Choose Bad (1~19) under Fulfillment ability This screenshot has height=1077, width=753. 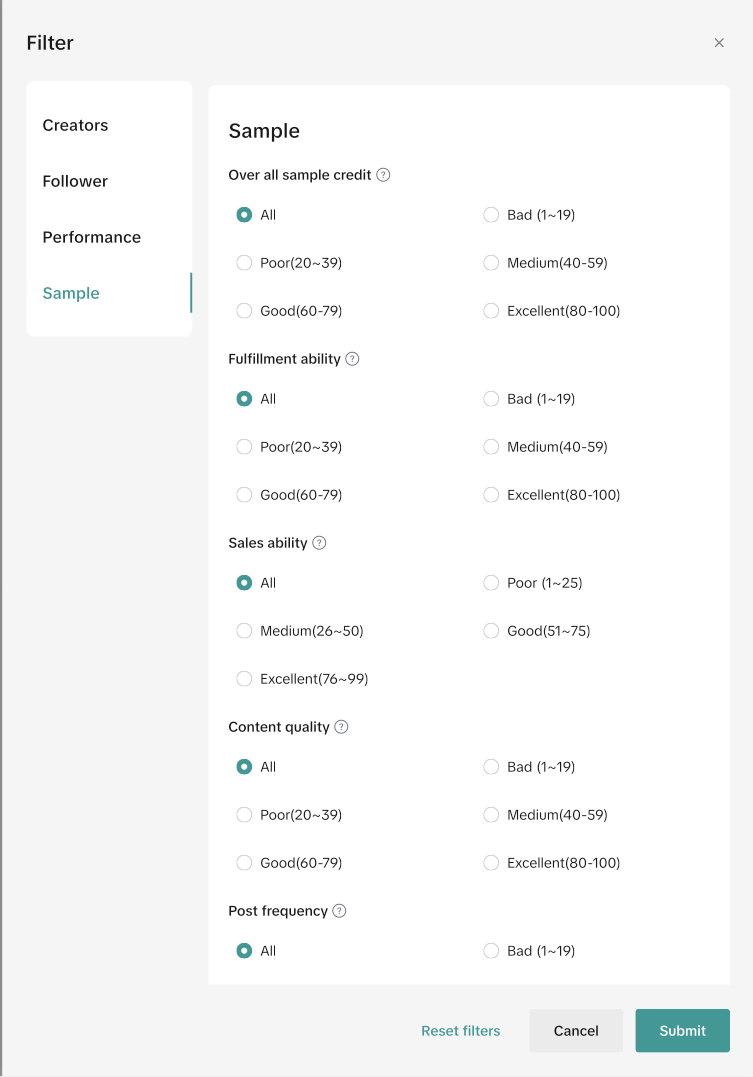pos(491,399)
